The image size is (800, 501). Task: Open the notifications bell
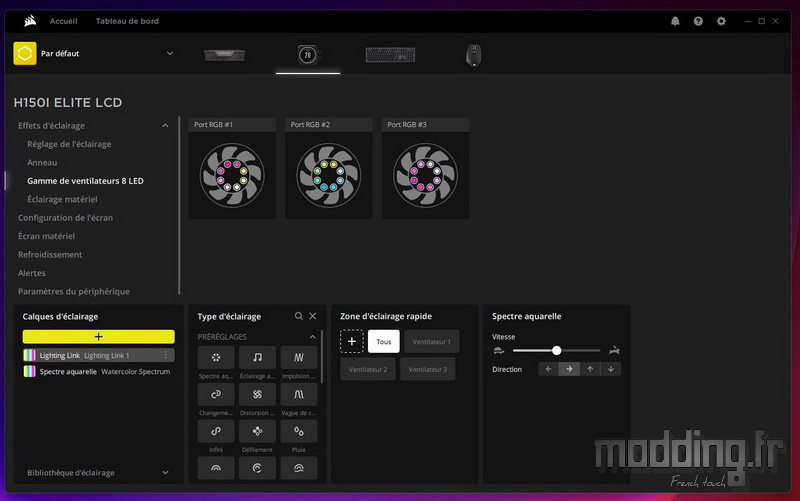[675, 21]
